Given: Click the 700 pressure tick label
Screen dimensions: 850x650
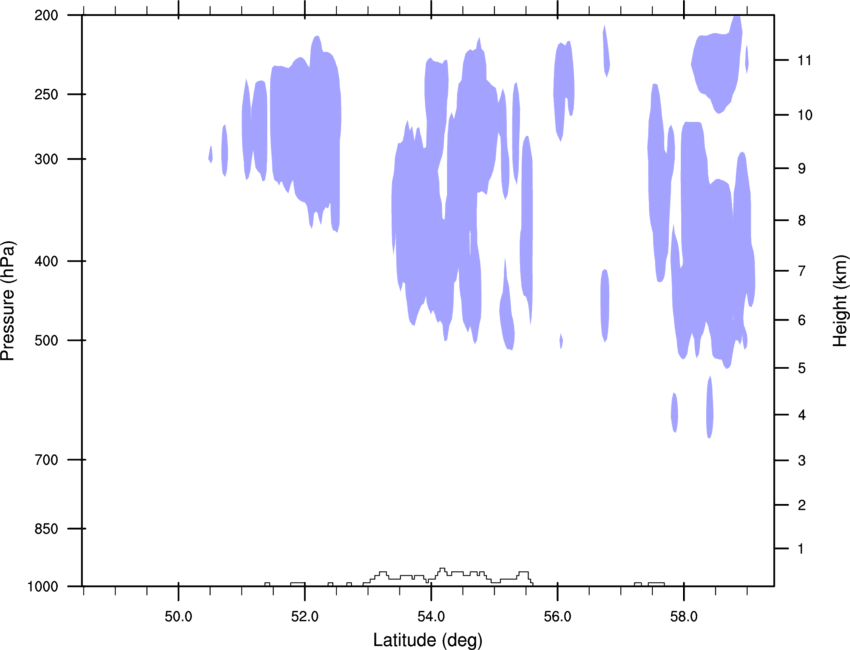Looking at the screenshot, I should click(x=46, y=460).
